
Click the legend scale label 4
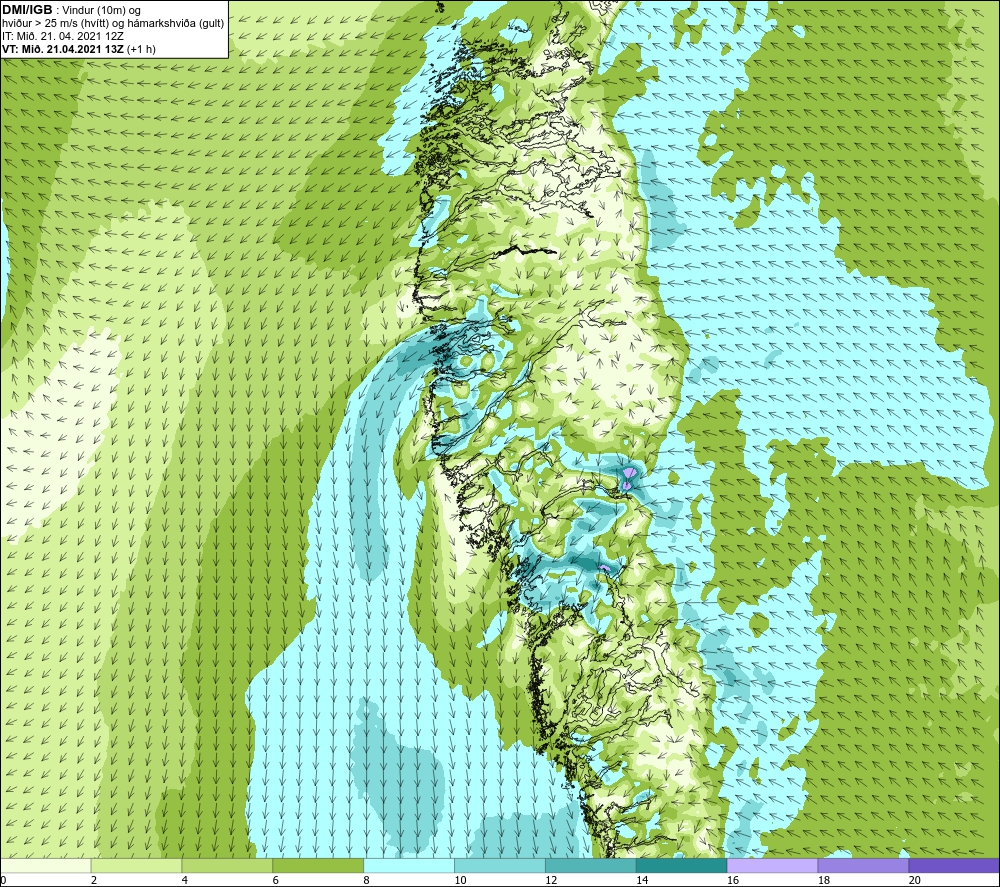[184, 880]
